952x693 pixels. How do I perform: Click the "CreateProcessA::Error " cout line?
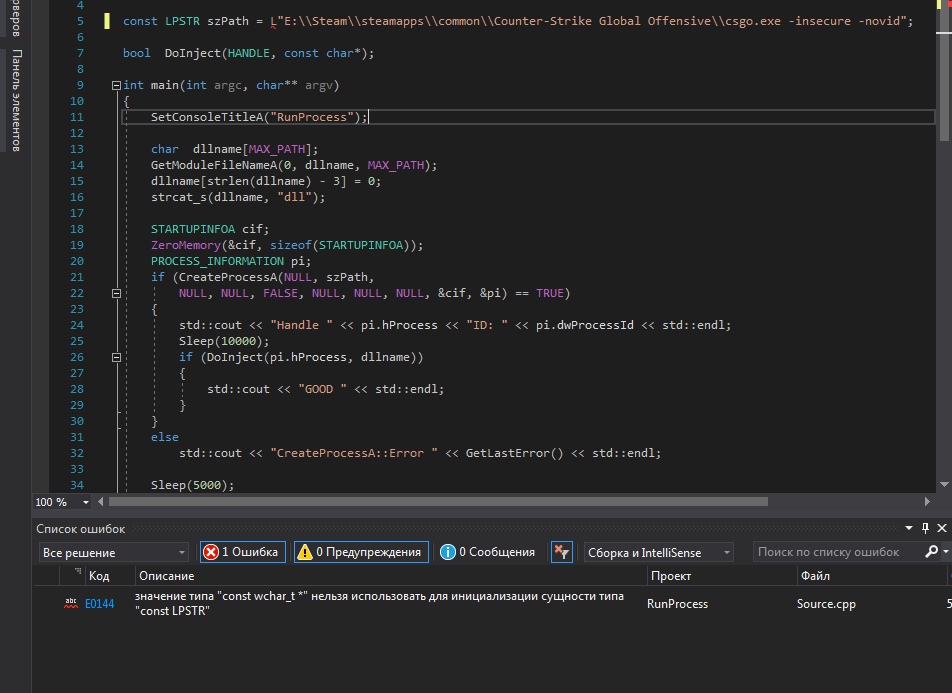pyautogui.click(x=420, y=453)
